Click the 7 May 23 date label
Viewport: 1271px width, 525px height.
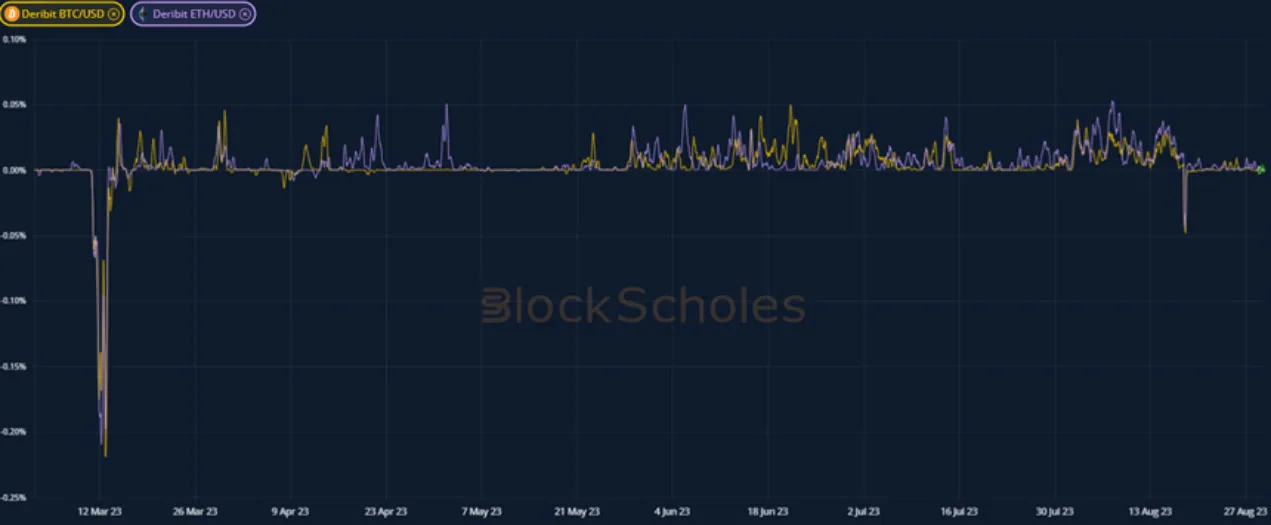(x=482, y=511)
